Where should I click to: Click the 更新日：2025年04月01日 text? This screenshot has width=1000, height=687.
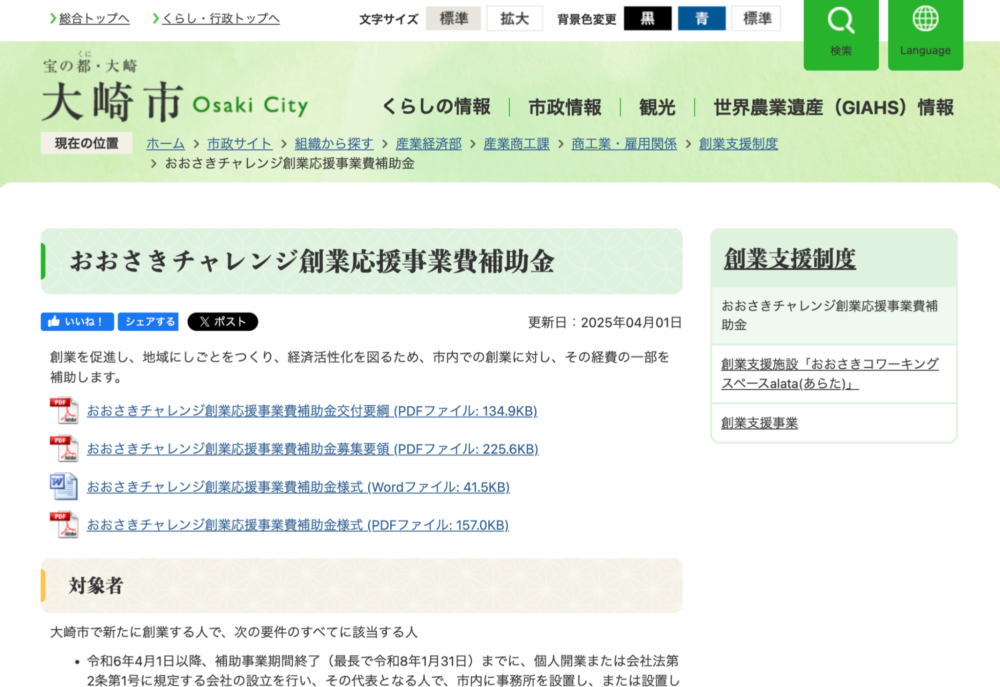[605, 322]
